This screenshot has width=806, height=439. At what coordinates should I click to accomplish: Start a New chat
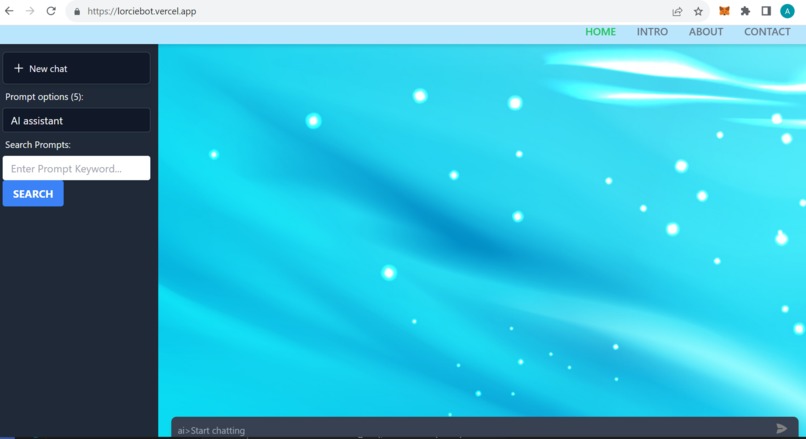pyautogui.click(x=77, y=68)
